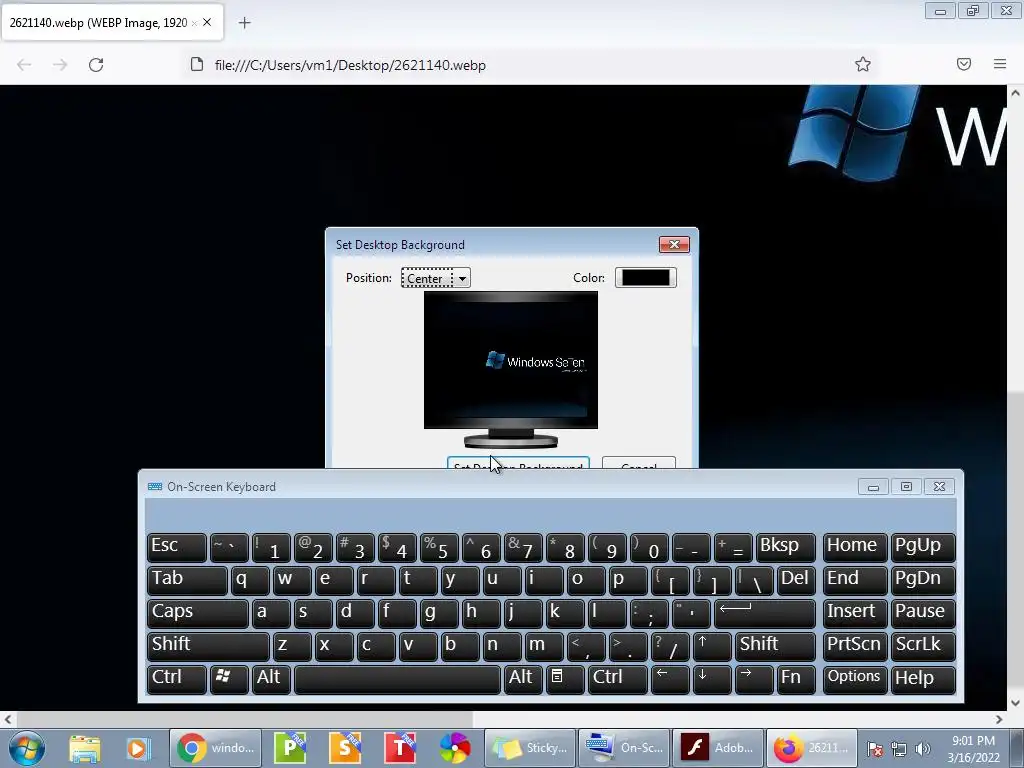Toggle left Alt key on On-Screen Keyboard
The image size is (1024, 768).
tap(270, 678)
